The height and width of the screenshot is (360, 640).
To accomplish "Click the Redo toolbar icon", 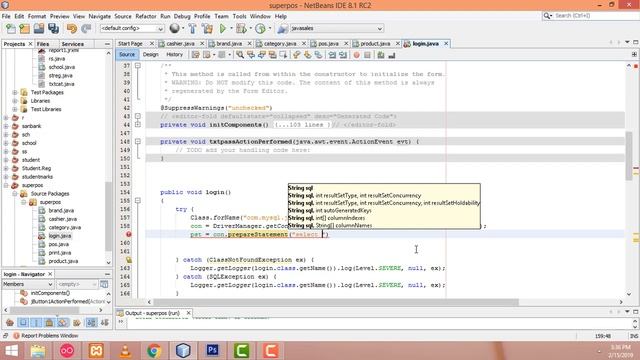I will (86, 29).
